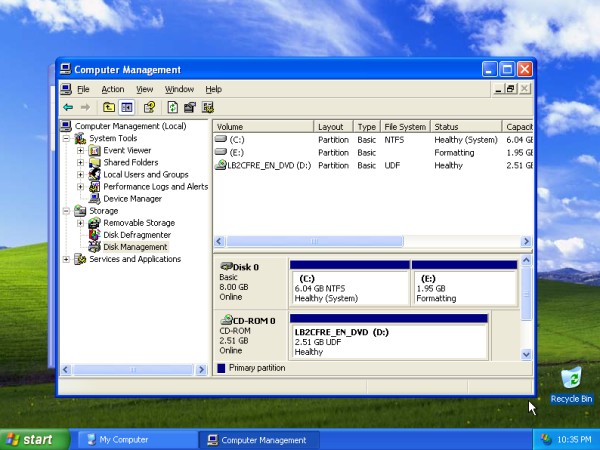Viewport: 600px width, 450px height.
Task: Click the Local Users and Groups icon
Action: pos(95,174)
